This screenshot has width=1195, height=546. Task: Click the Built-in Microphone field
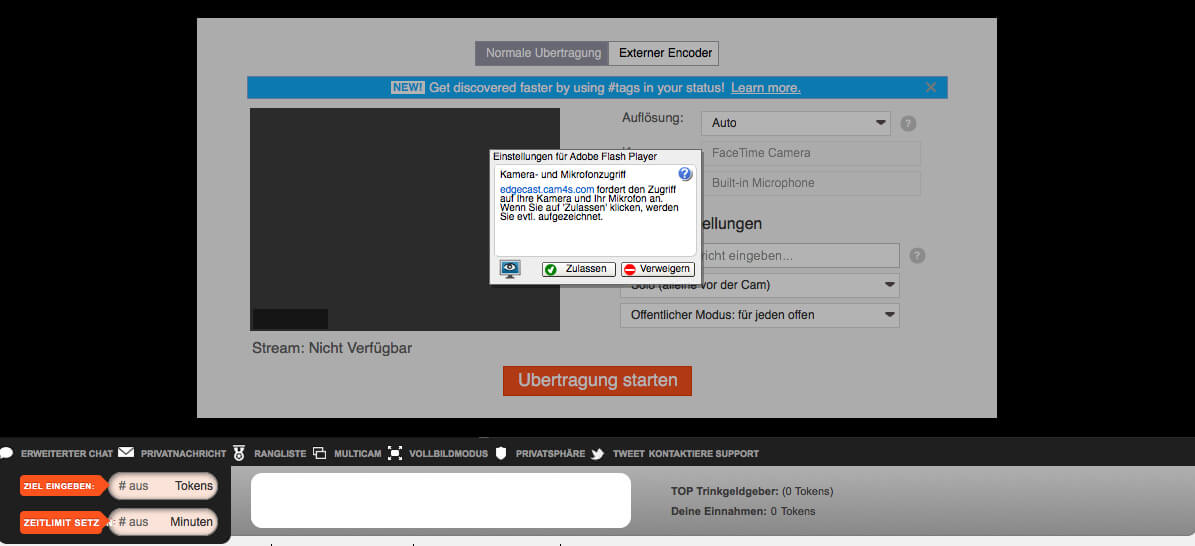(810, 183)
